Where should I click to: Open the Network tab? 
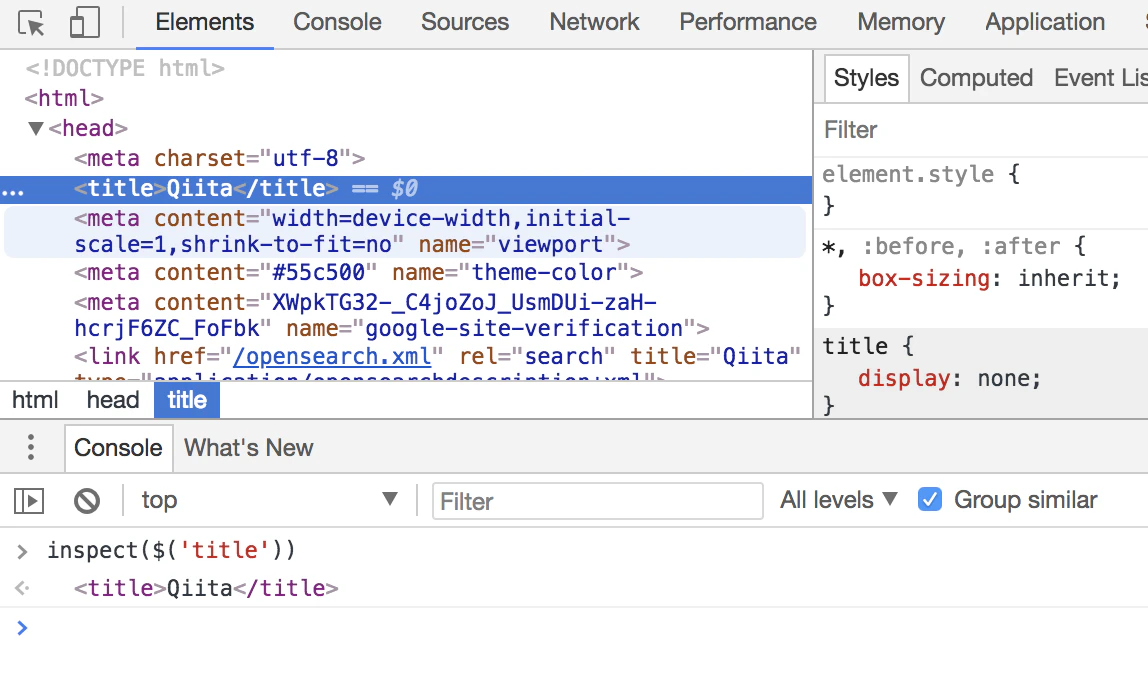click(x=594, y=23)
